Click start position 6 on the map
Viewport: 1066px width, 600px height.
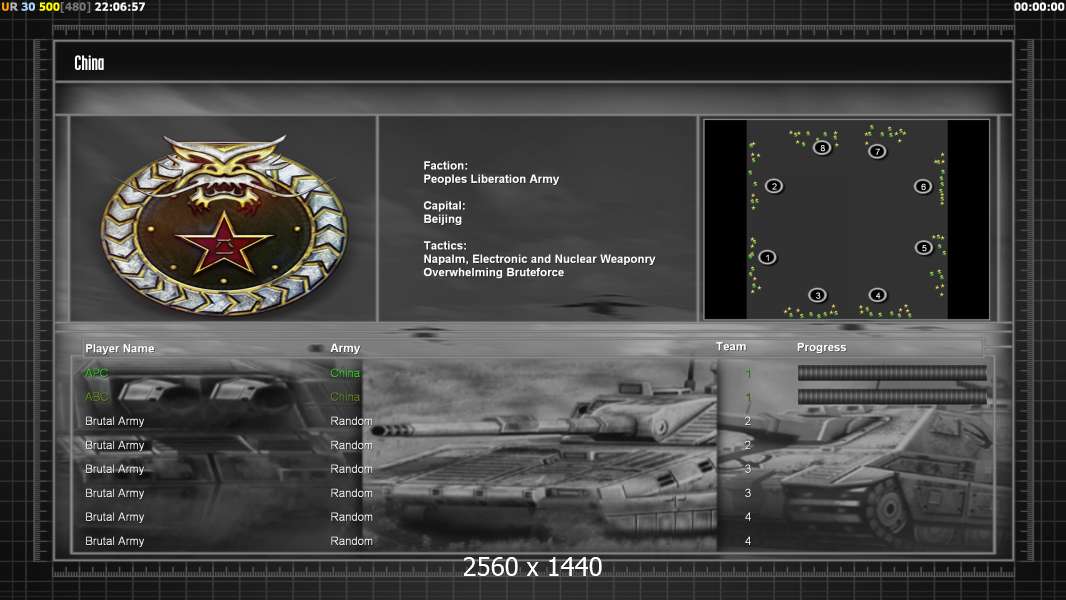click(x=923, y=186)
